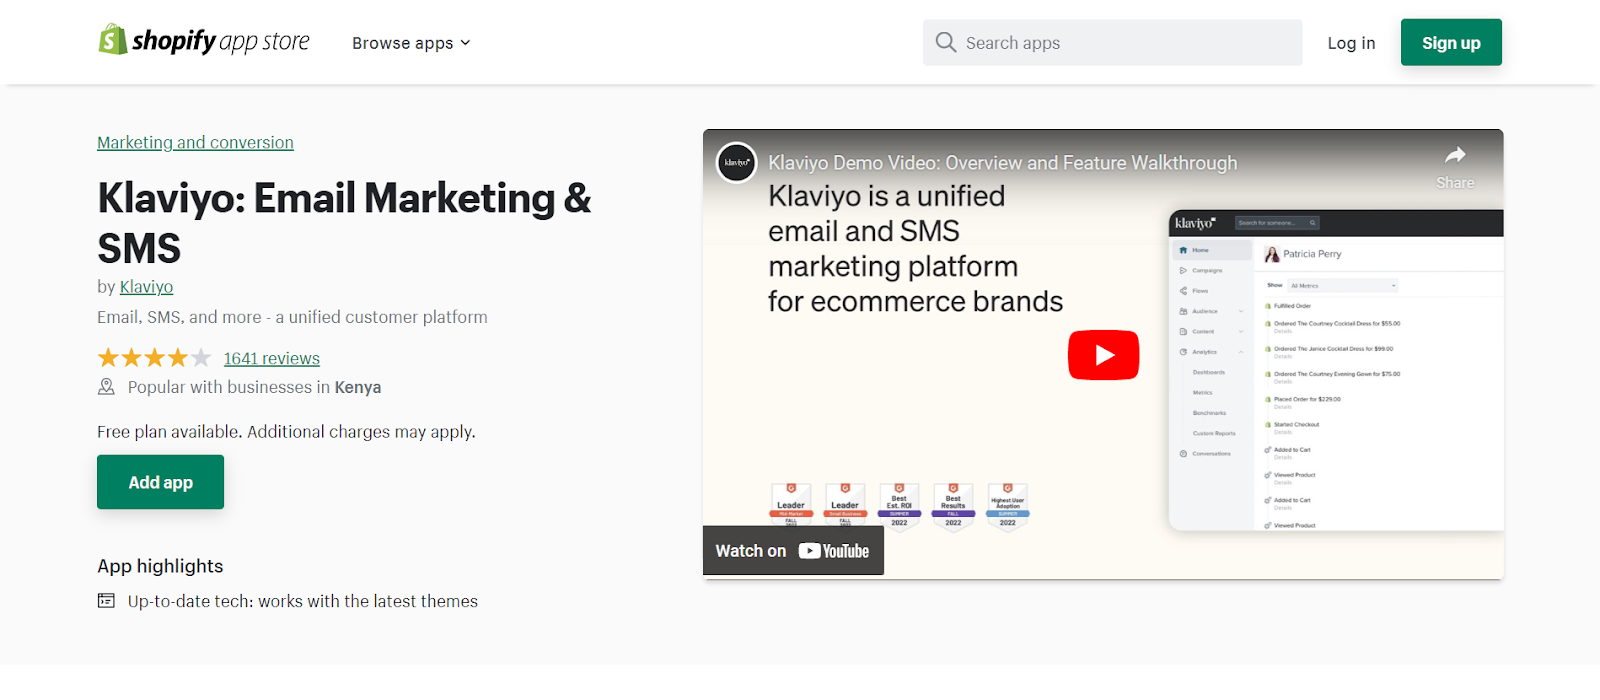Viewport: 1600px width, 700px height.
Task: Click the Placed Order for $229.00 row
Action: (1303, 401)
